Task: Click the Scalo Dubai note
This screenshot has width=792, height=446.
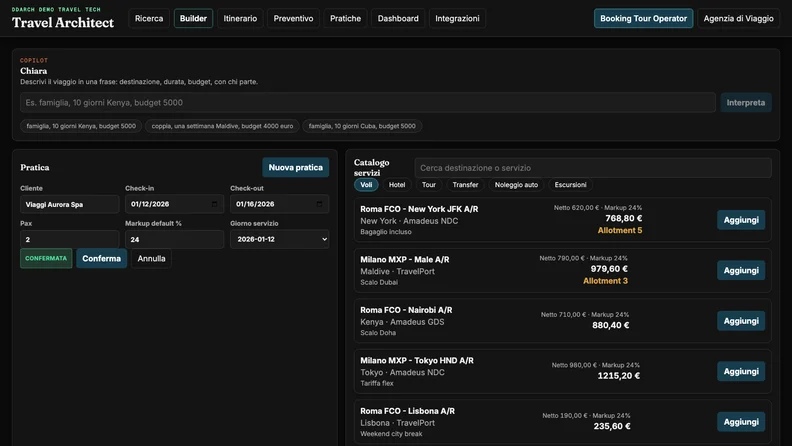Action: [x=379, y=282]
